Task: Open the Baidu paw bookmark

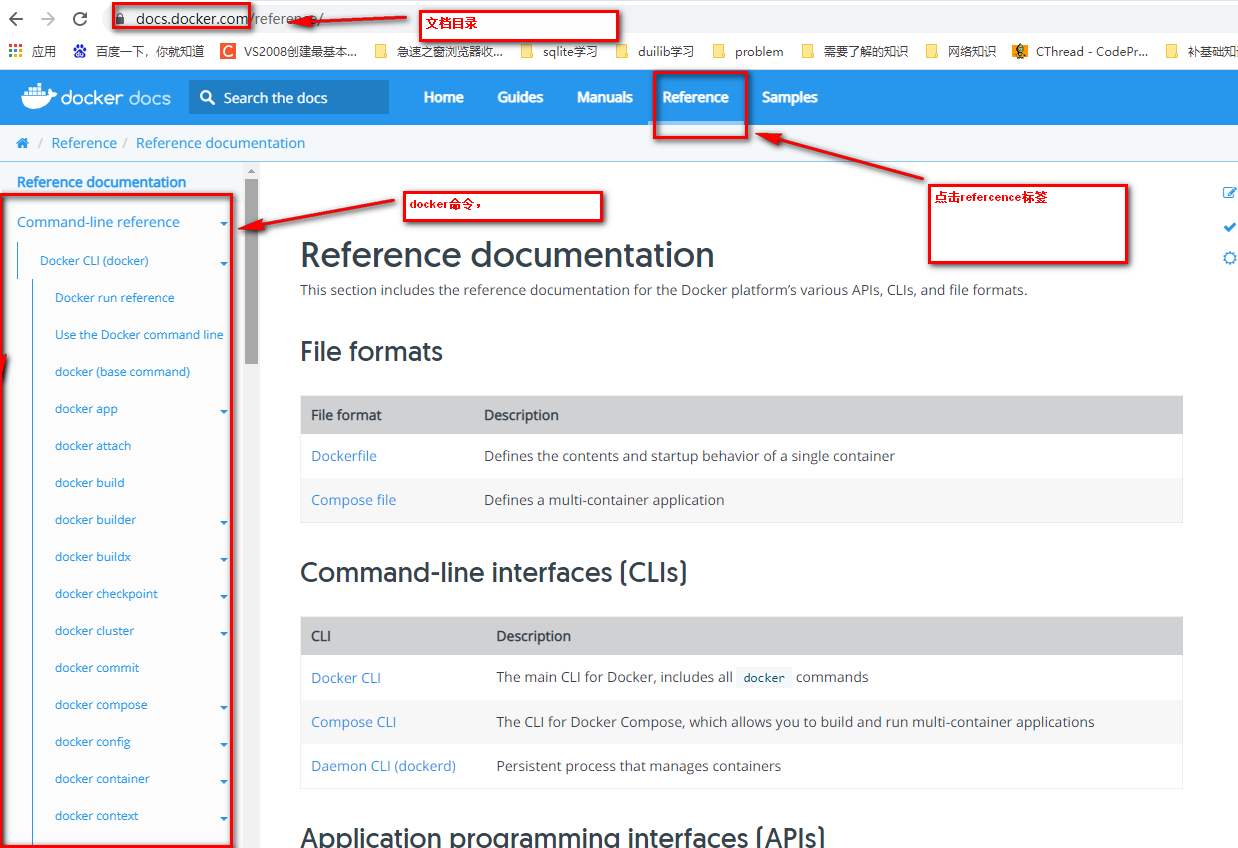Action: tap(80, 51)
